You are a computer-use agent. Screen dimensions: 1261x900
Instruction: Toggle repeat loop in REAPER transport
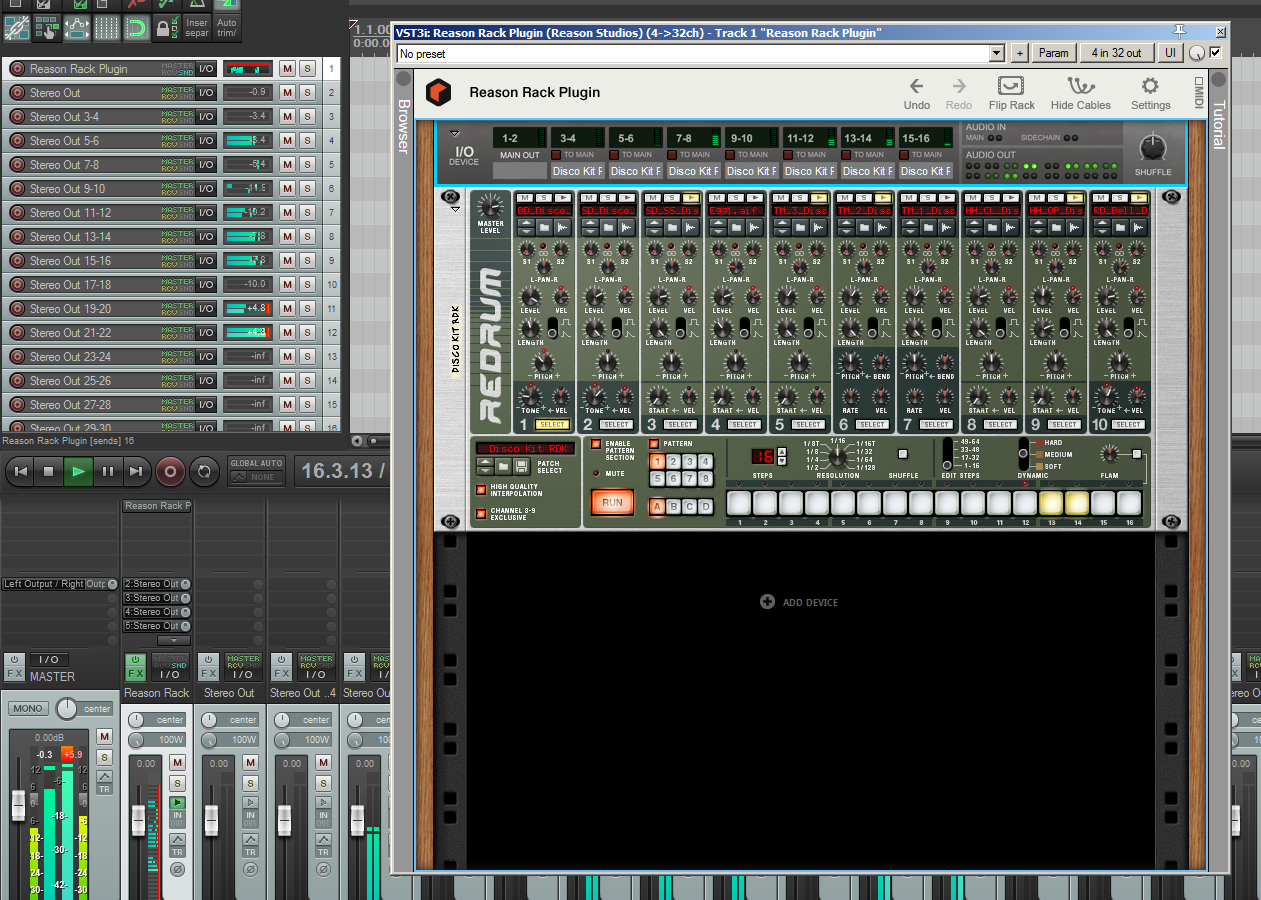[203, 470]
